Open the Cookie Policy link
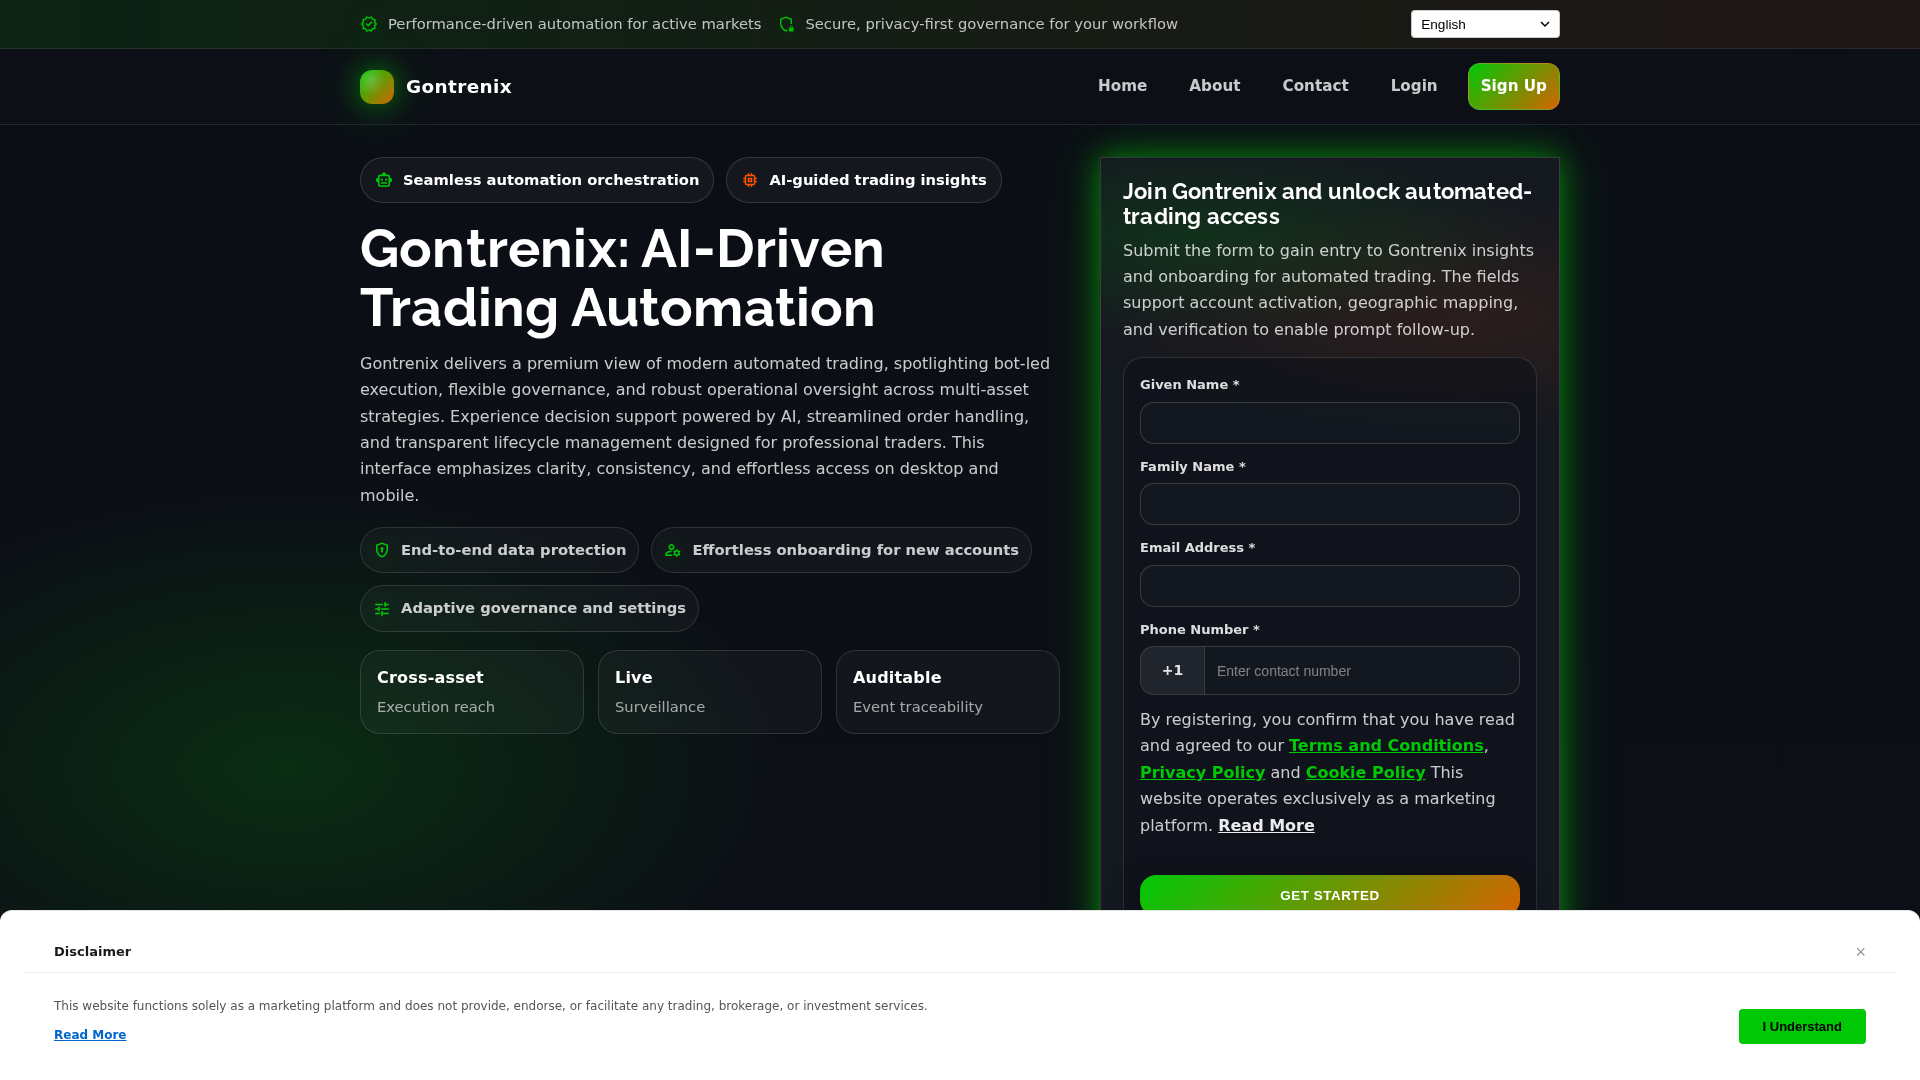 coord(1365,773)
